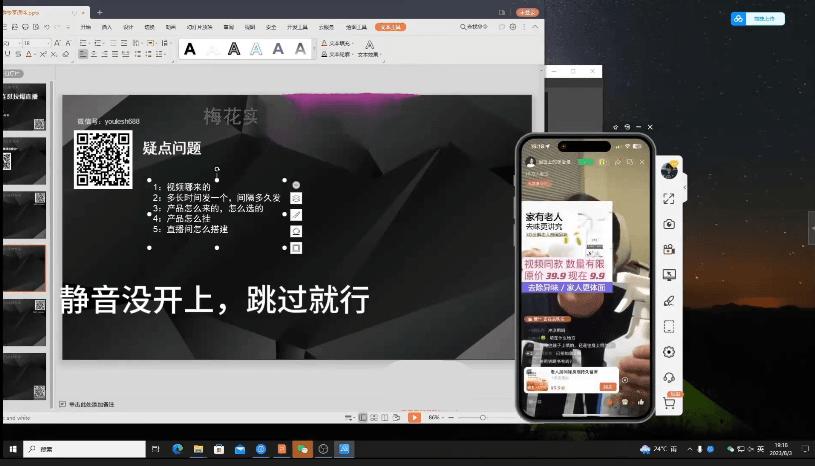Image resolution: width=815 pixels, height=466 pixels.
Task: Click the pen icon beside the text box
Action: 296,215
